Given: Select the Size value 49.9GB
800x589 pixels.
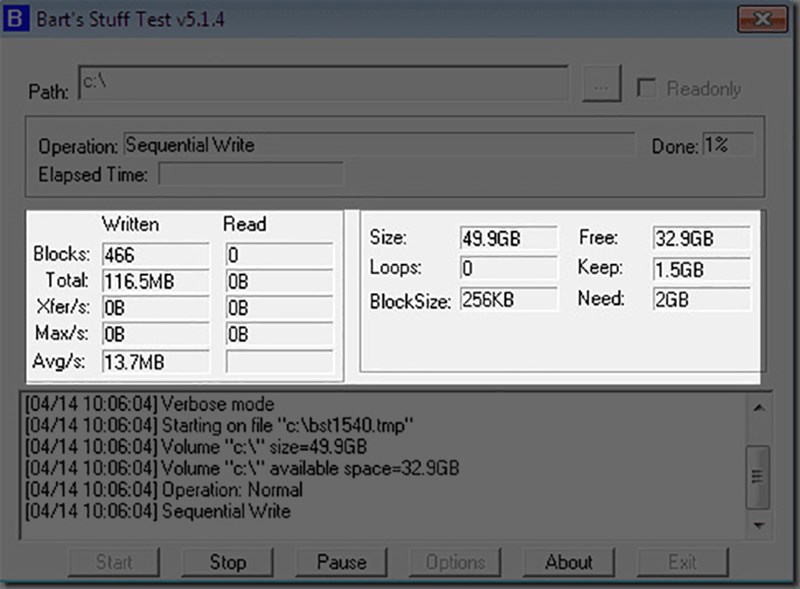Looking at the screenshot, I should click(x=509, y=238).
